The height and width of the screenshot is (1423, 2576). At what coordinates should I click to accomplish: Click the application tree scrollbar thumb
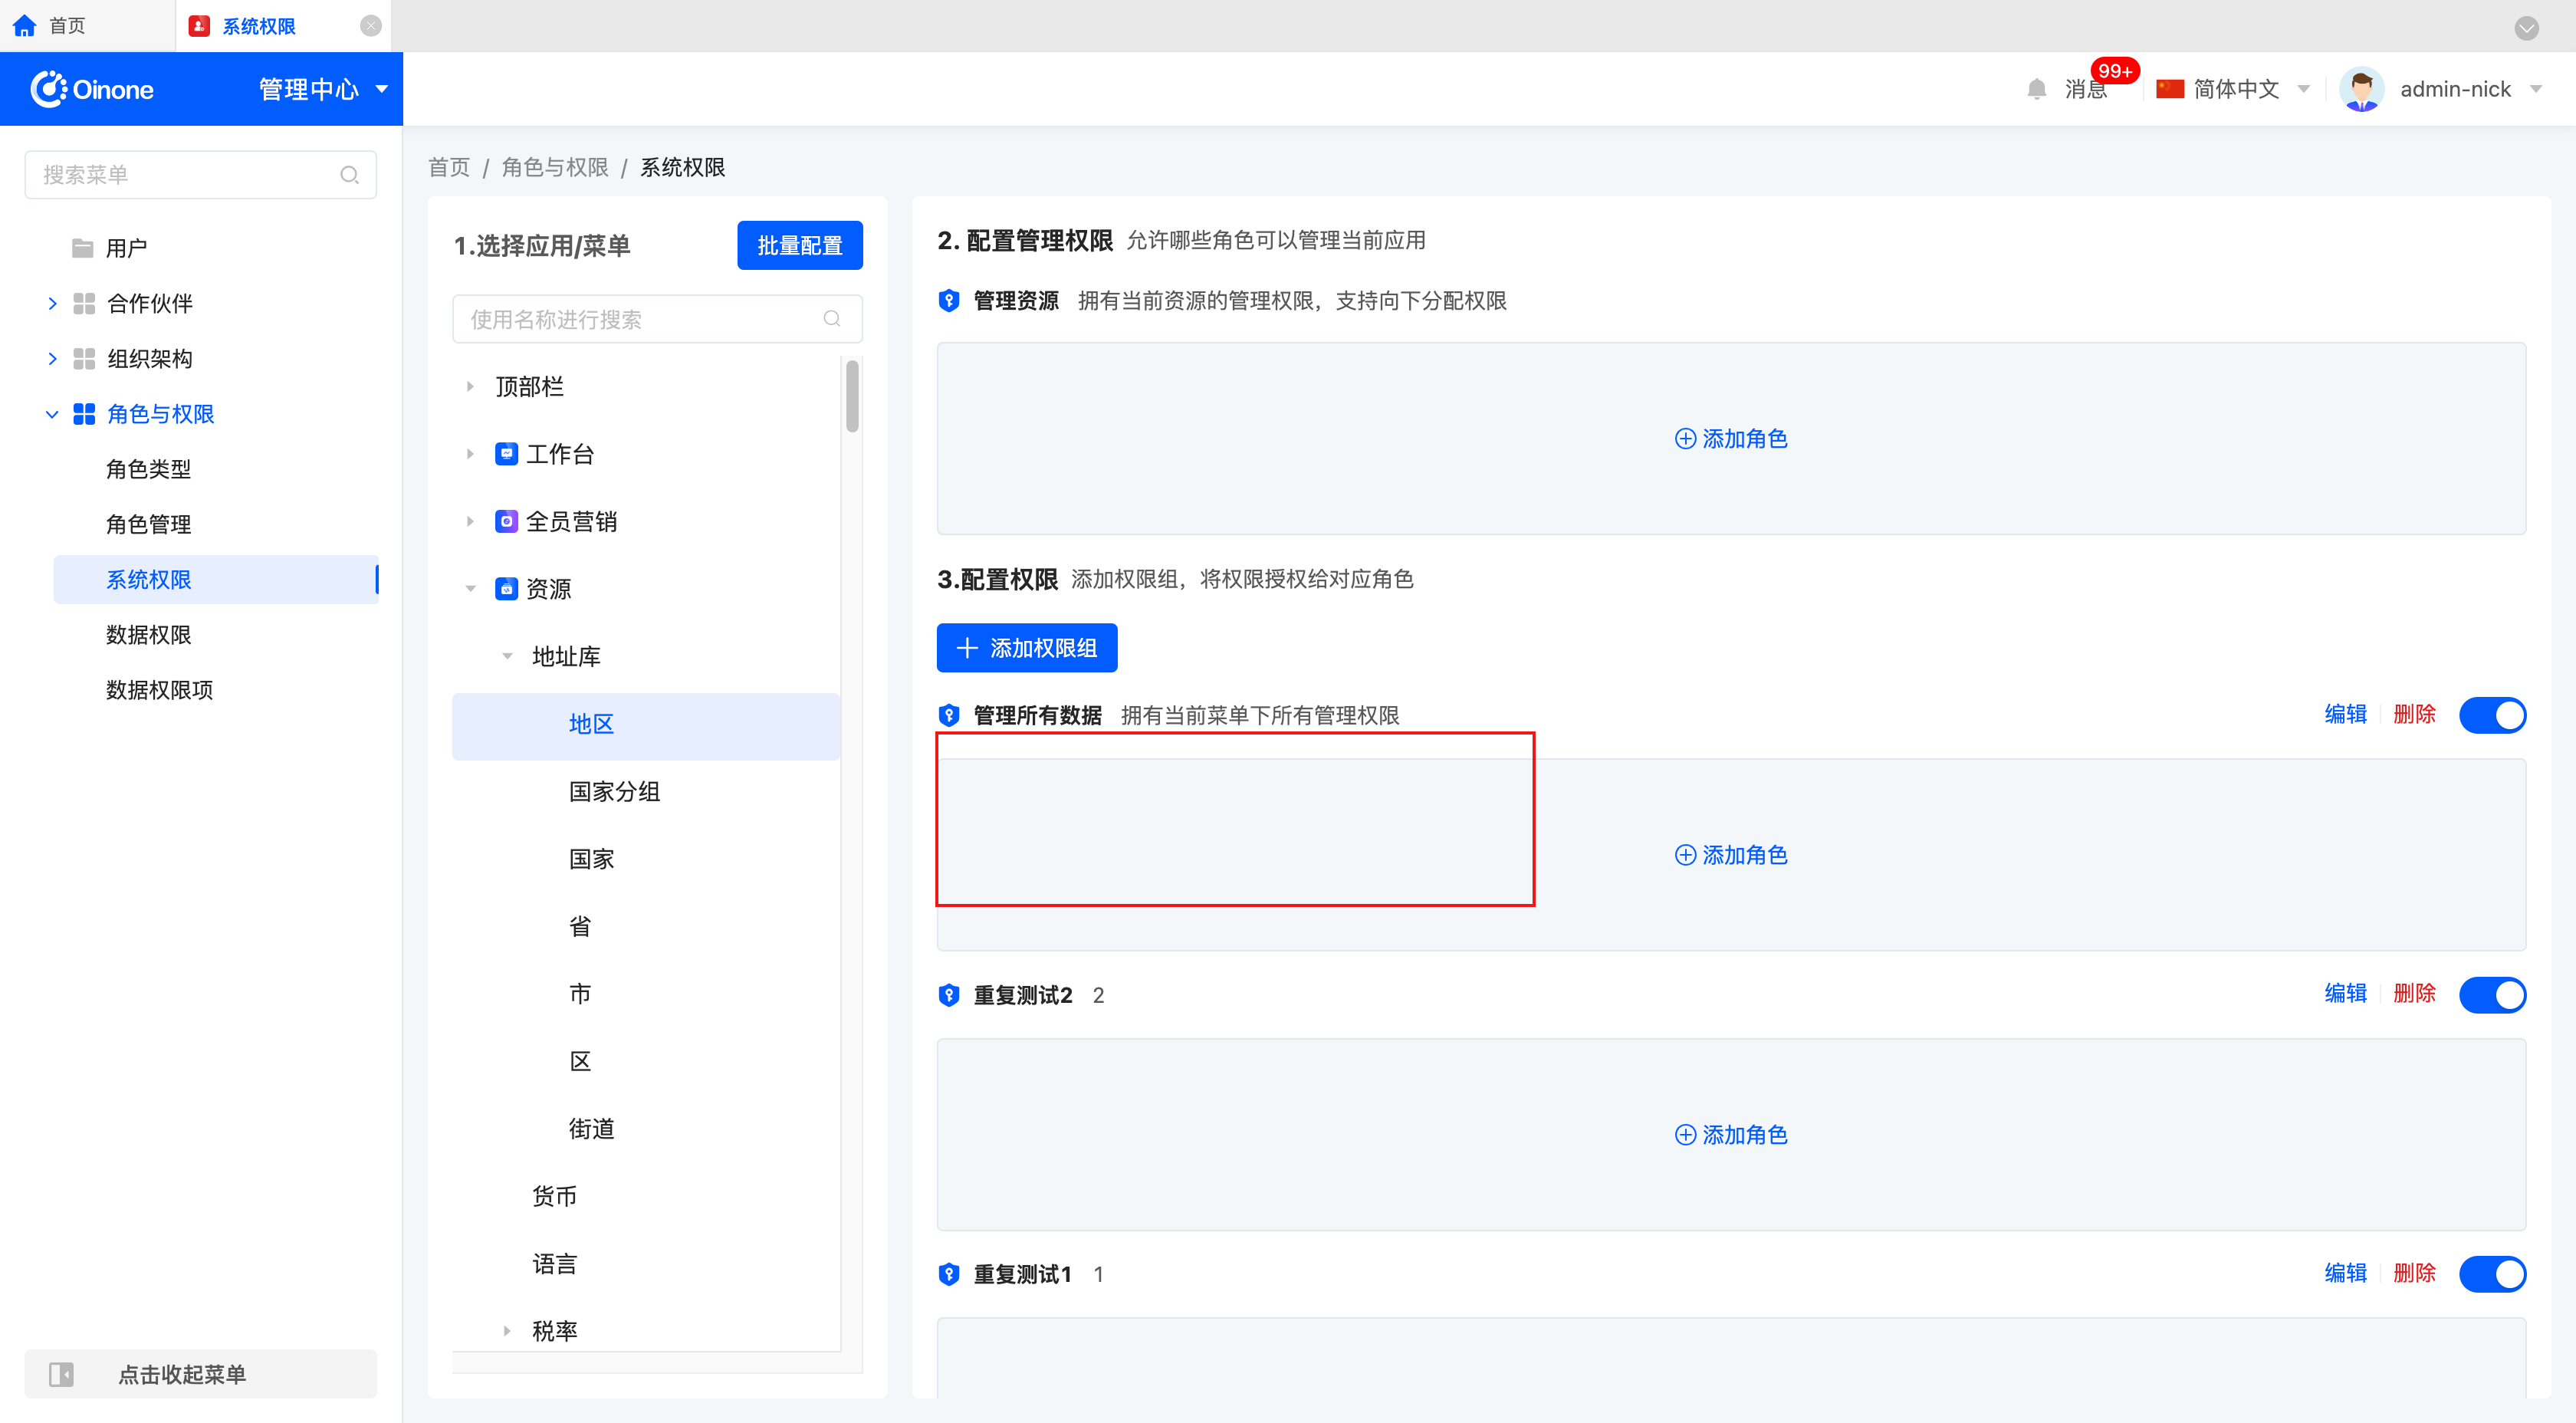pyautogui.click(x=852, y=397)
